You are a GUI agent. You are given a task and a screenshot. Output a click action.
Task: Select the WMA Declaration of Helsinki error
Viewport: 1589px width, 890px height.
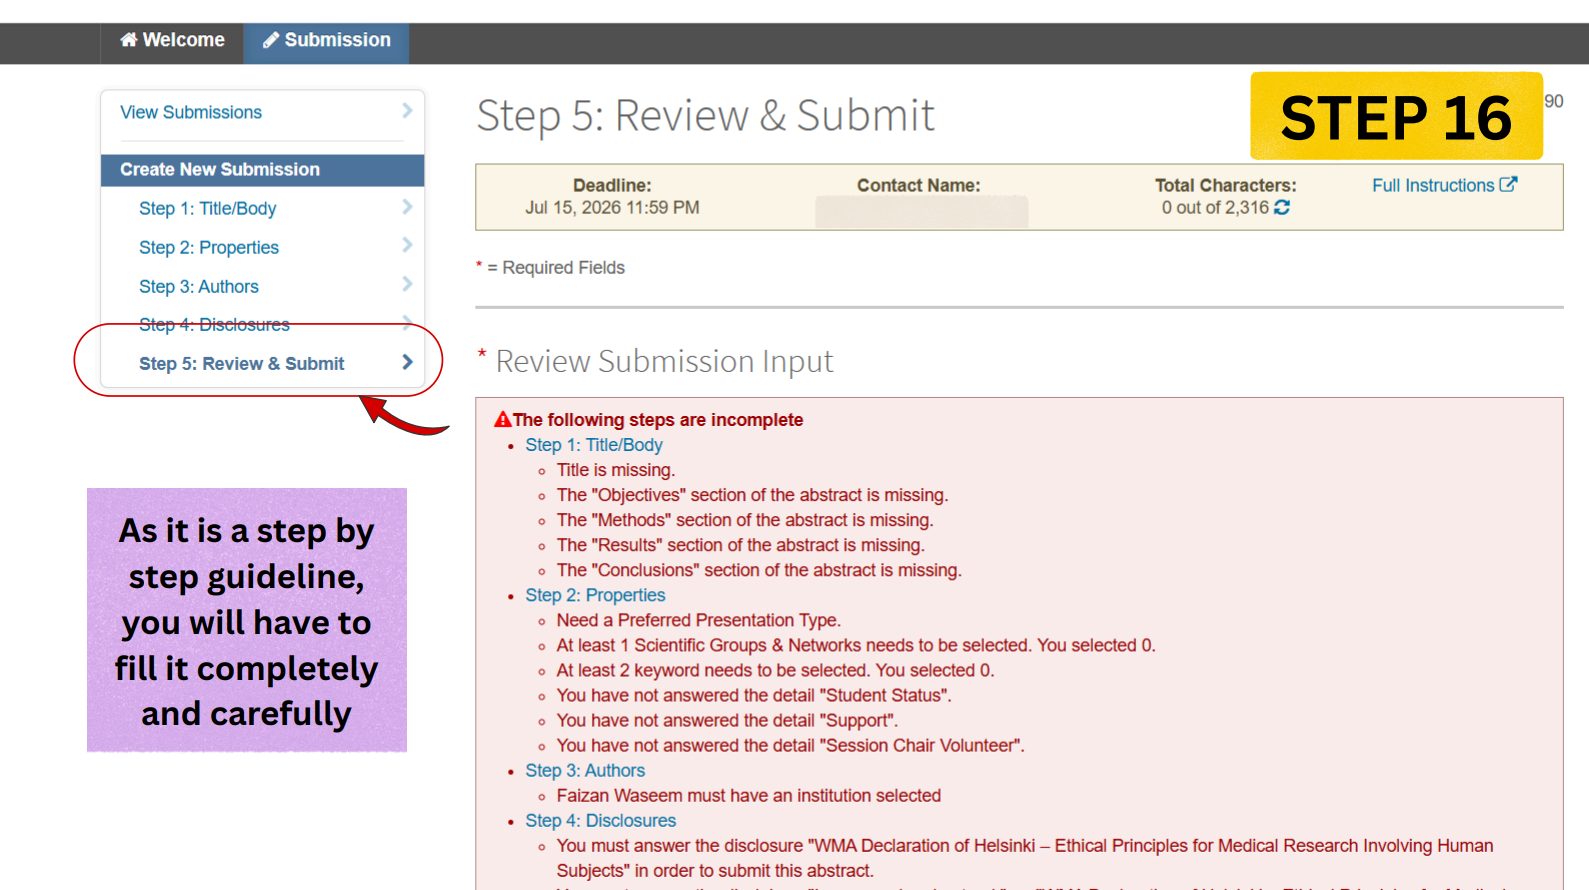coord(1025,858)
